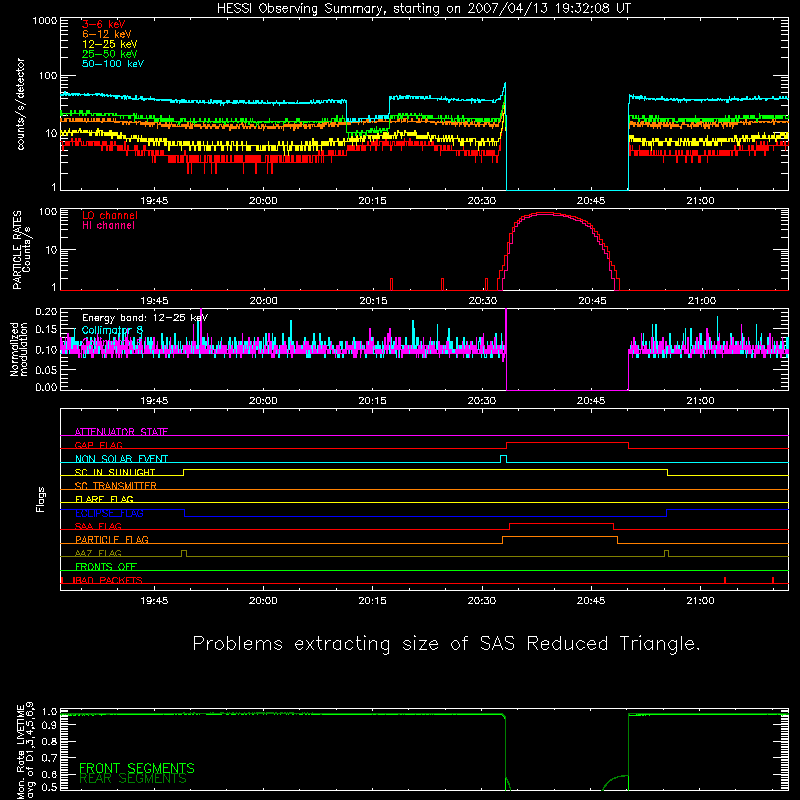Click the 20:45 tick label under particle rates
The width and height of the screenshot is (800, 800).
[x=592, y=301]
